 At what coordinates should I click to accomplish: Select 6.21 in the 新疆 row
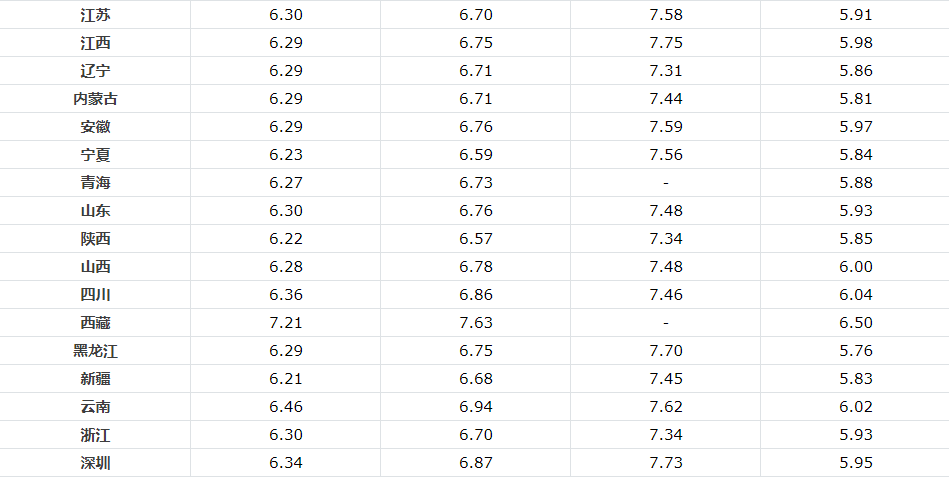pyautogui.click(x=286, y=379)
